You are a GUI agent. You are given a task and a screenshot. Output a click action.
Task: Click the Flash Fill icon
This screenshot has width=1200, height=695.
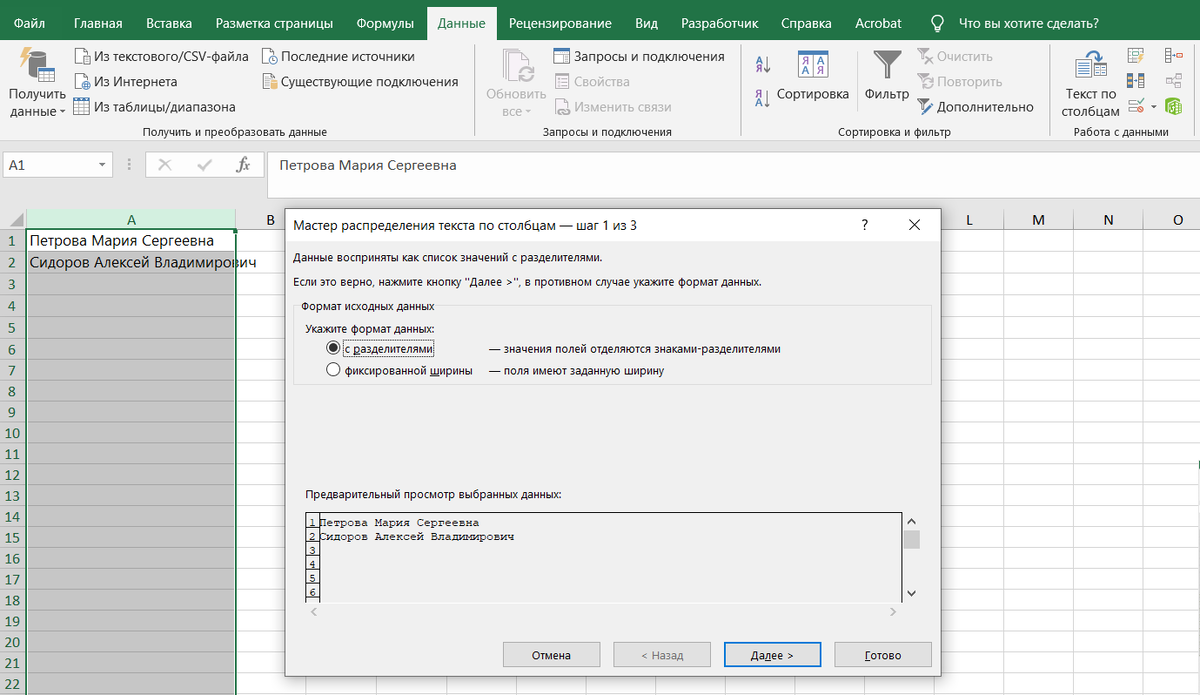tap(1136, 56)
